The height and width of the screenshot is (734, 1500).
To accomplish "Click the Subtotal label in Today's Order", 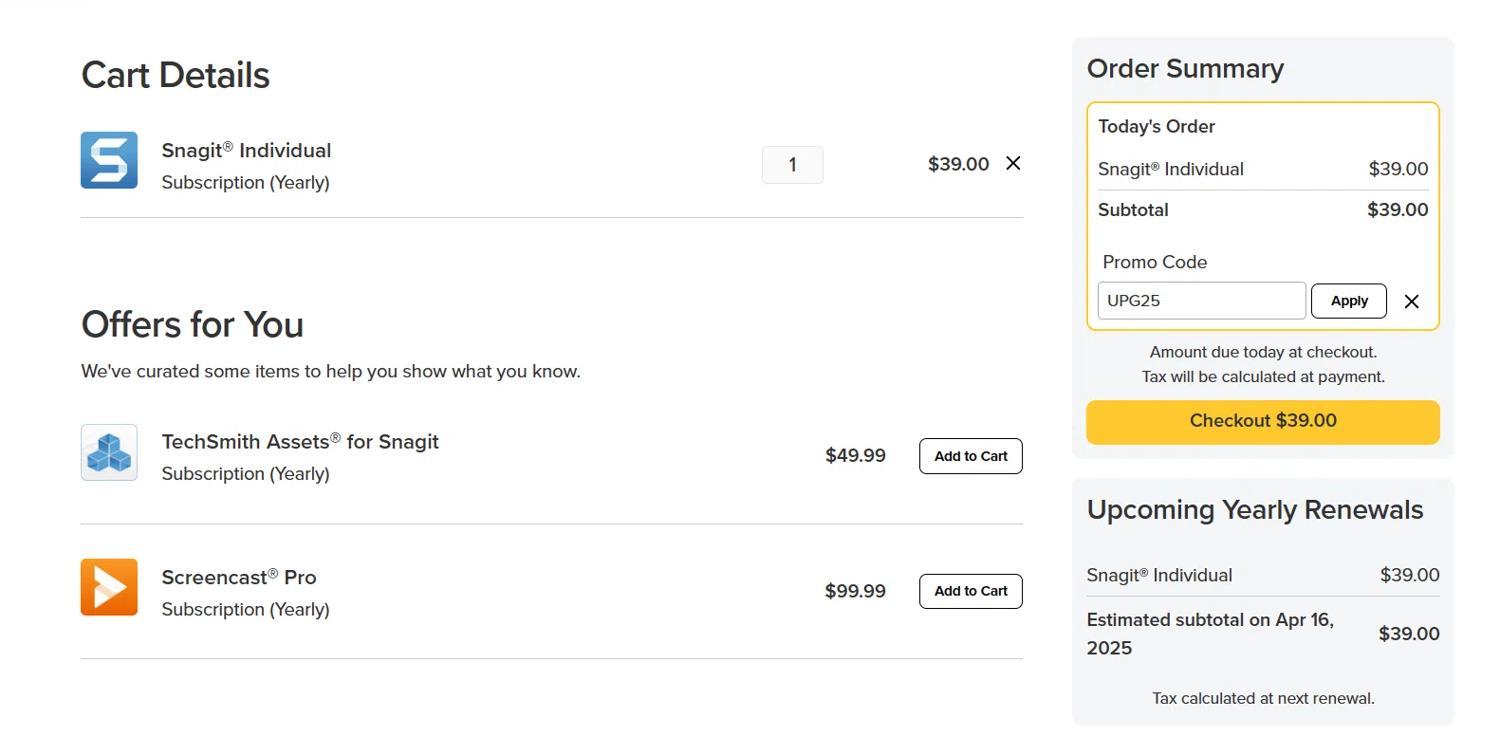I will point(1133,210).
